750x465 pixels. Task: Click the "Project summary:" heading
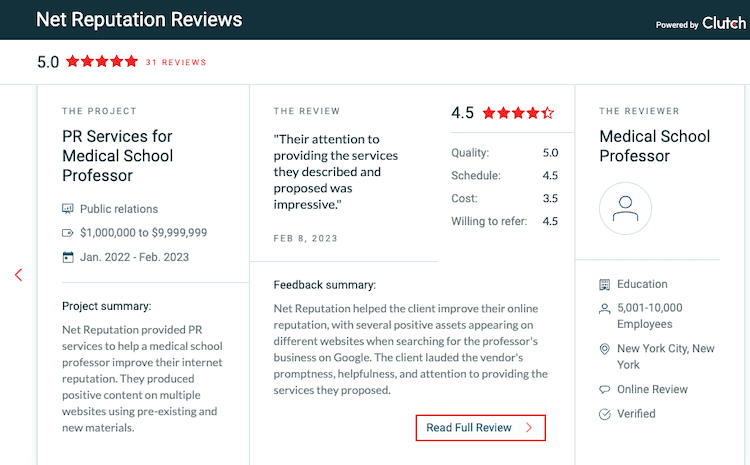(107, 306)
